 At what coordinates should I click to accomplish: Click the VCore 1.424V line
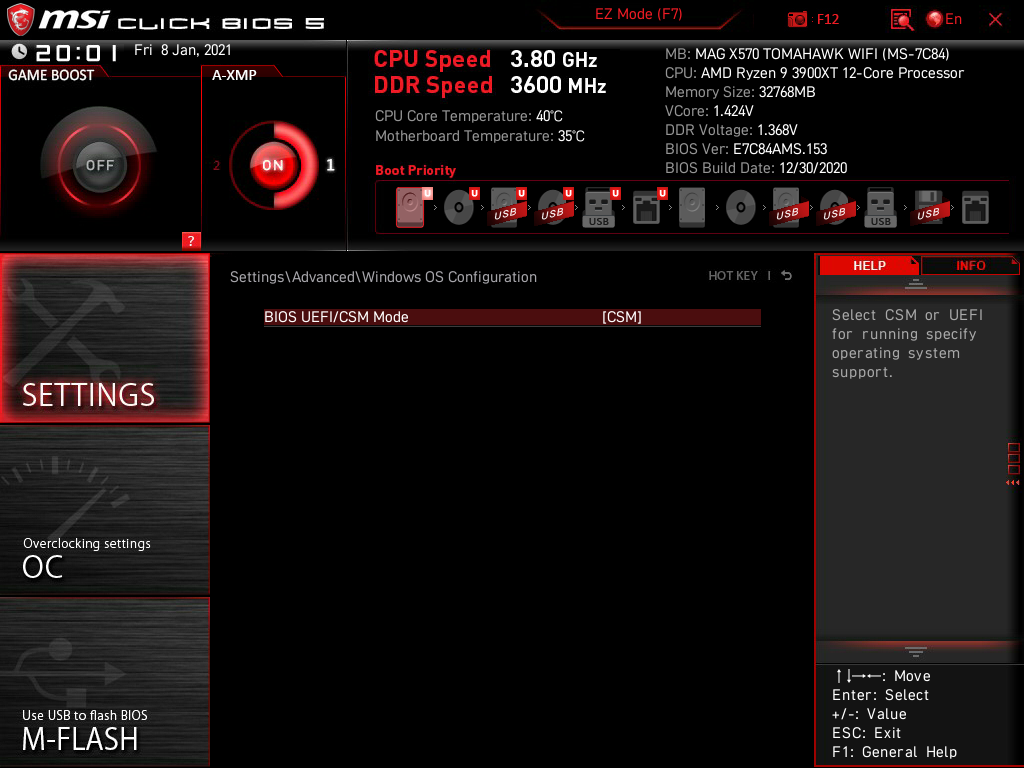point(709,111)
